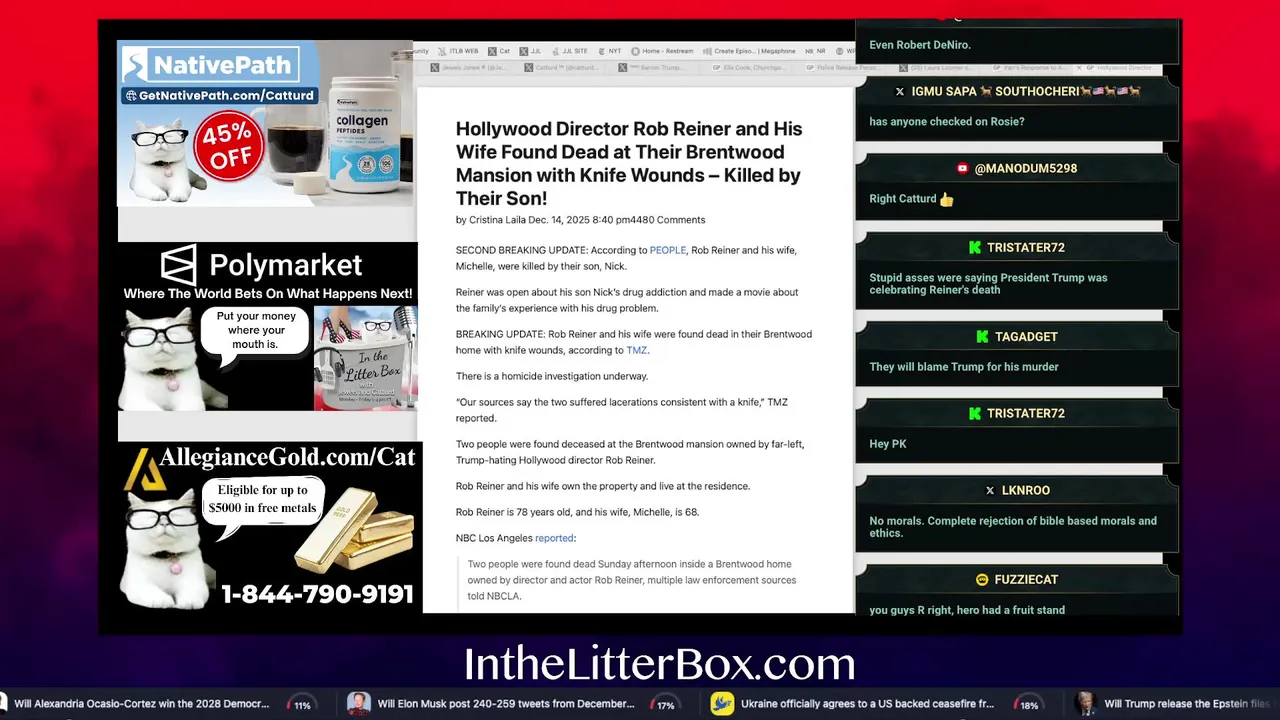Open the Home - Restream bookmark
The height and width of the screenshot is (720, 1280).
(x=662, y=51)
